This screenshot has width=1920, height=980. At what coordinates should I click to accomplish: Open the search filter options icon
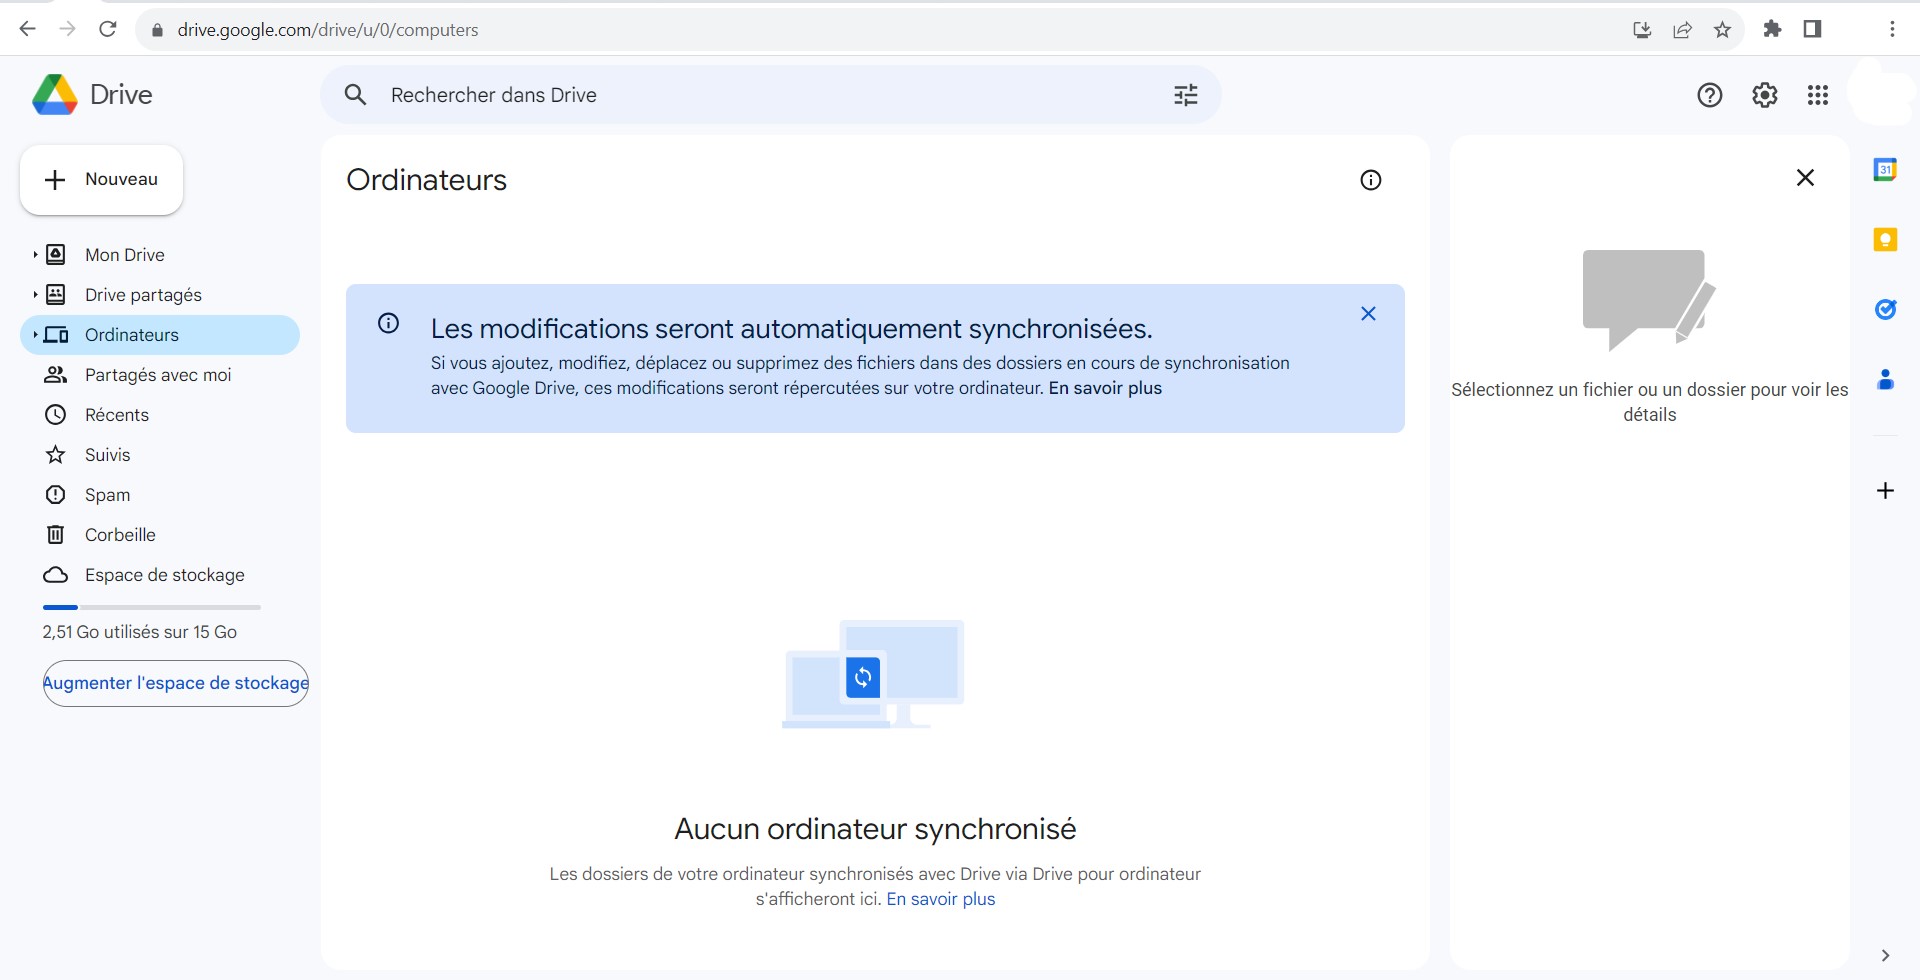[1185, 95]
